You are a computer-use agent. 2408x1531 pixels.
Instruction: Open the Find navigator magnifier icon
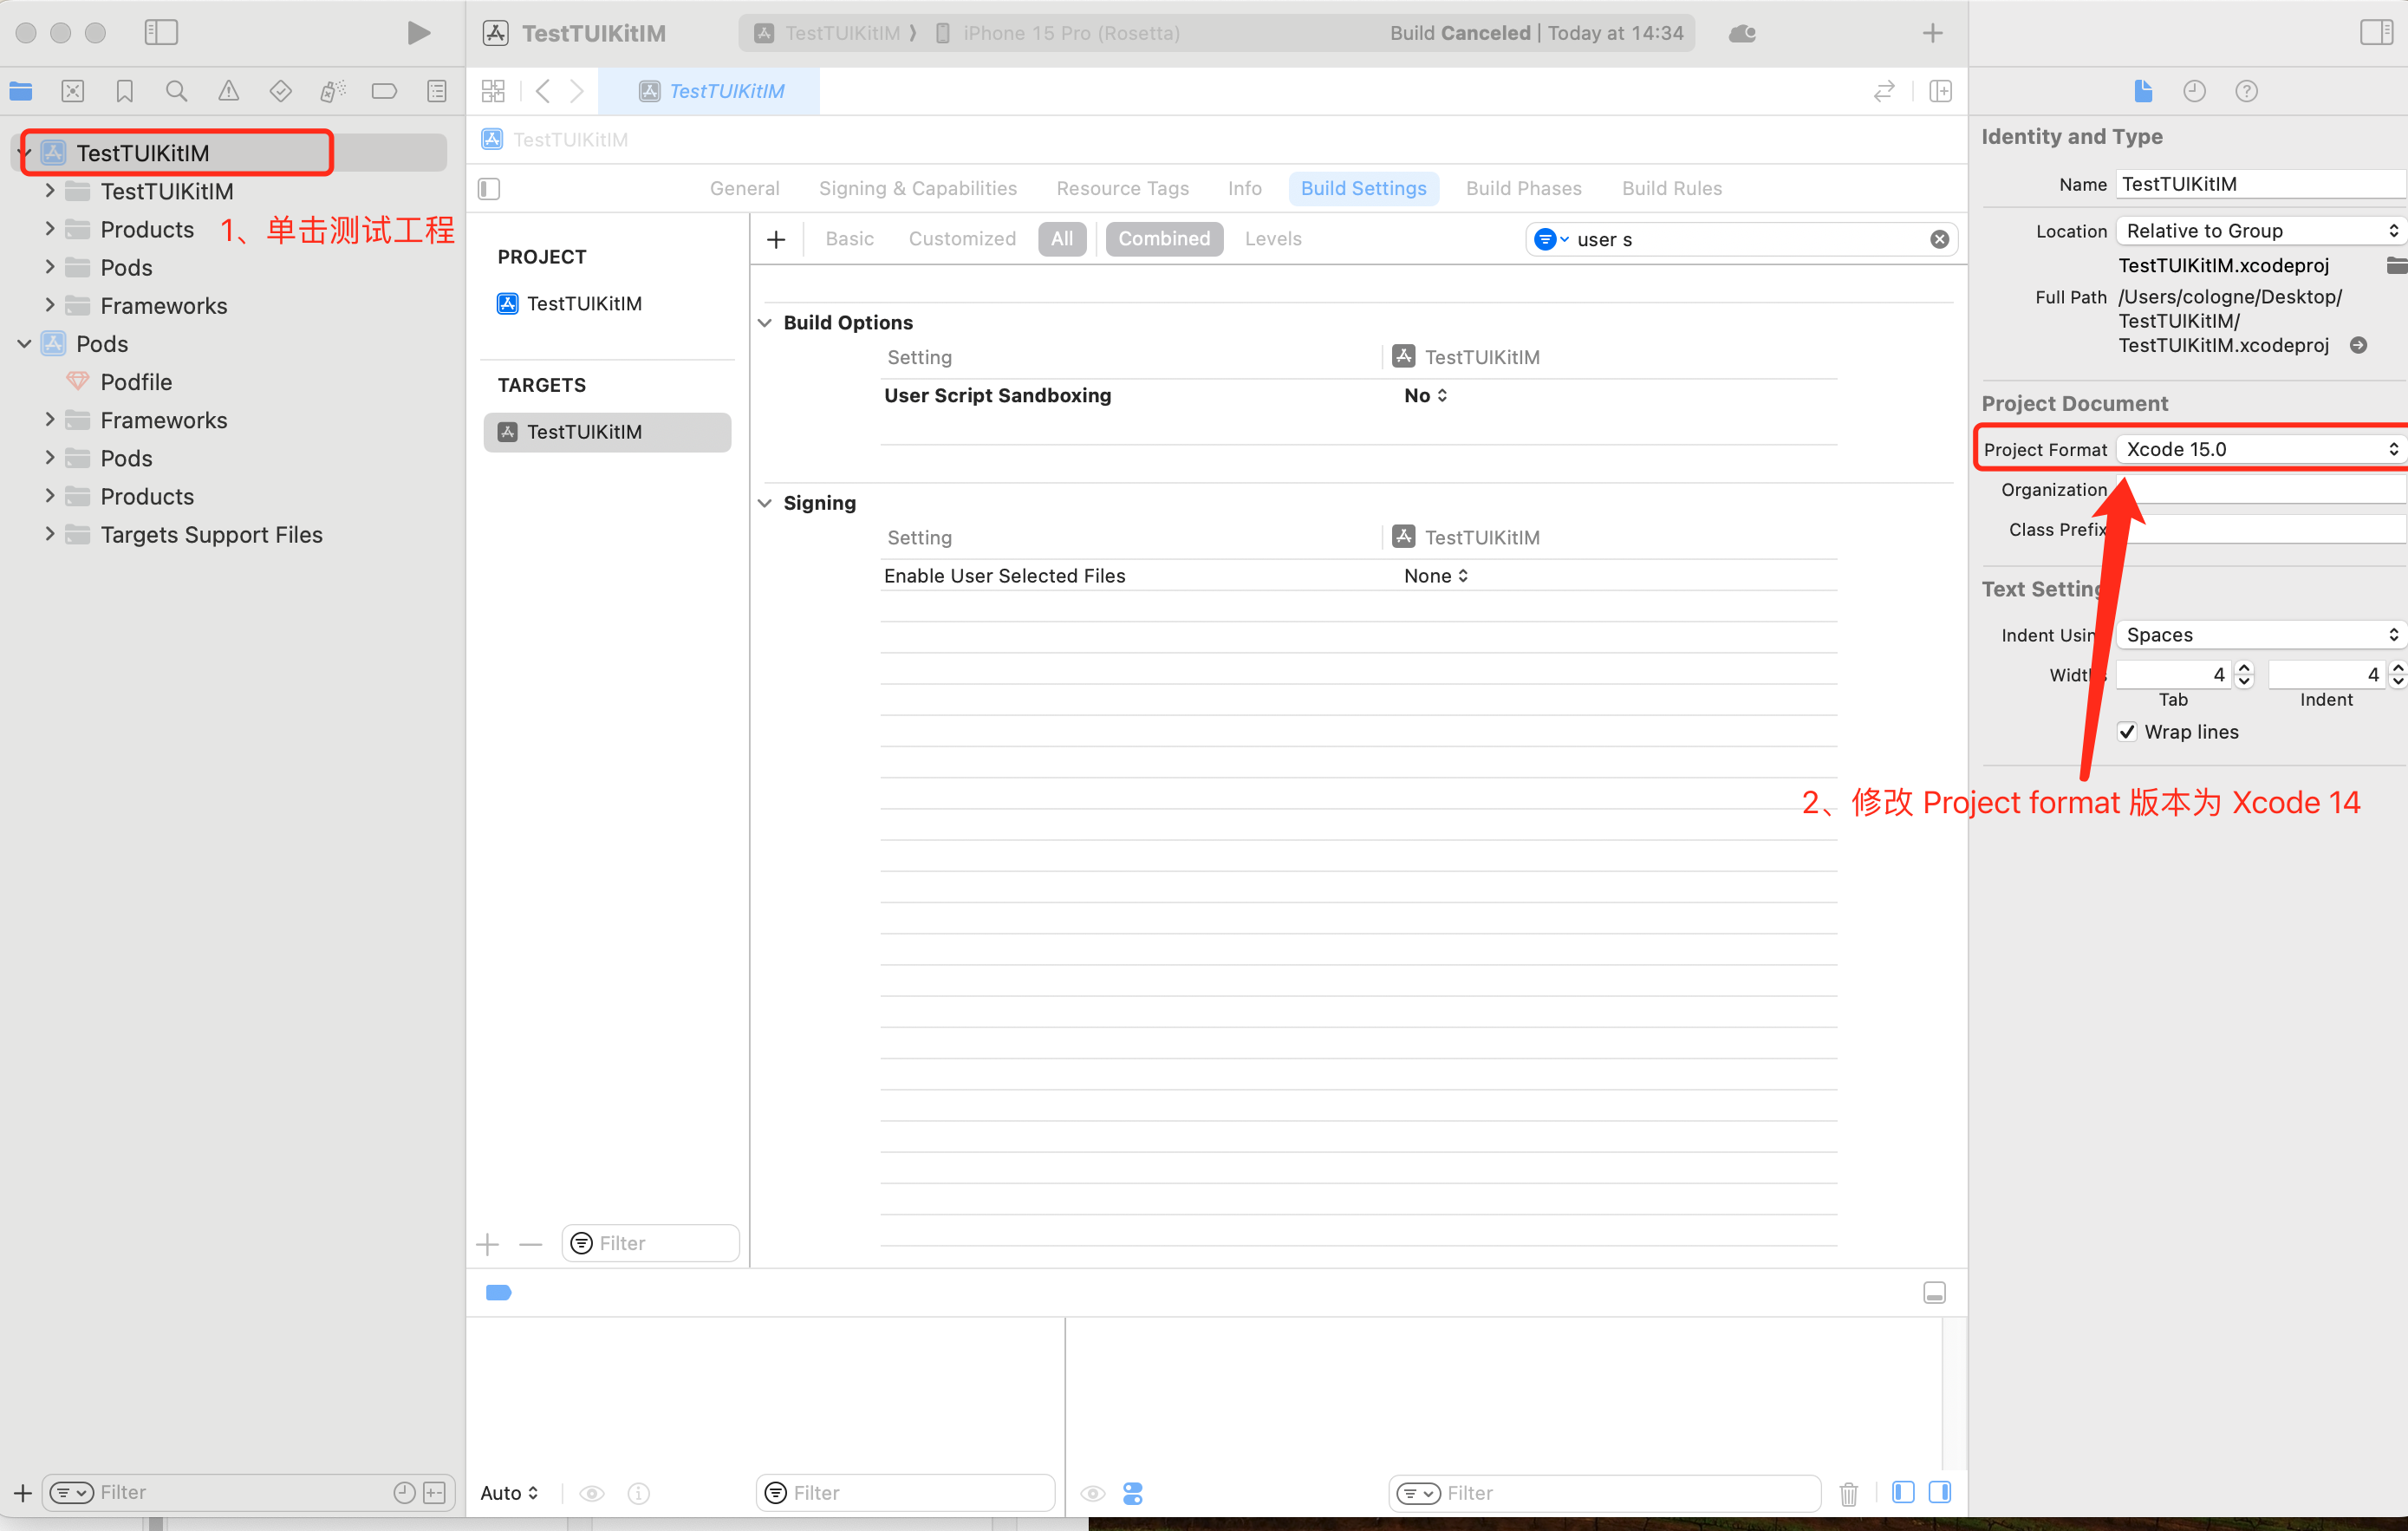click(x=176, y=92)
